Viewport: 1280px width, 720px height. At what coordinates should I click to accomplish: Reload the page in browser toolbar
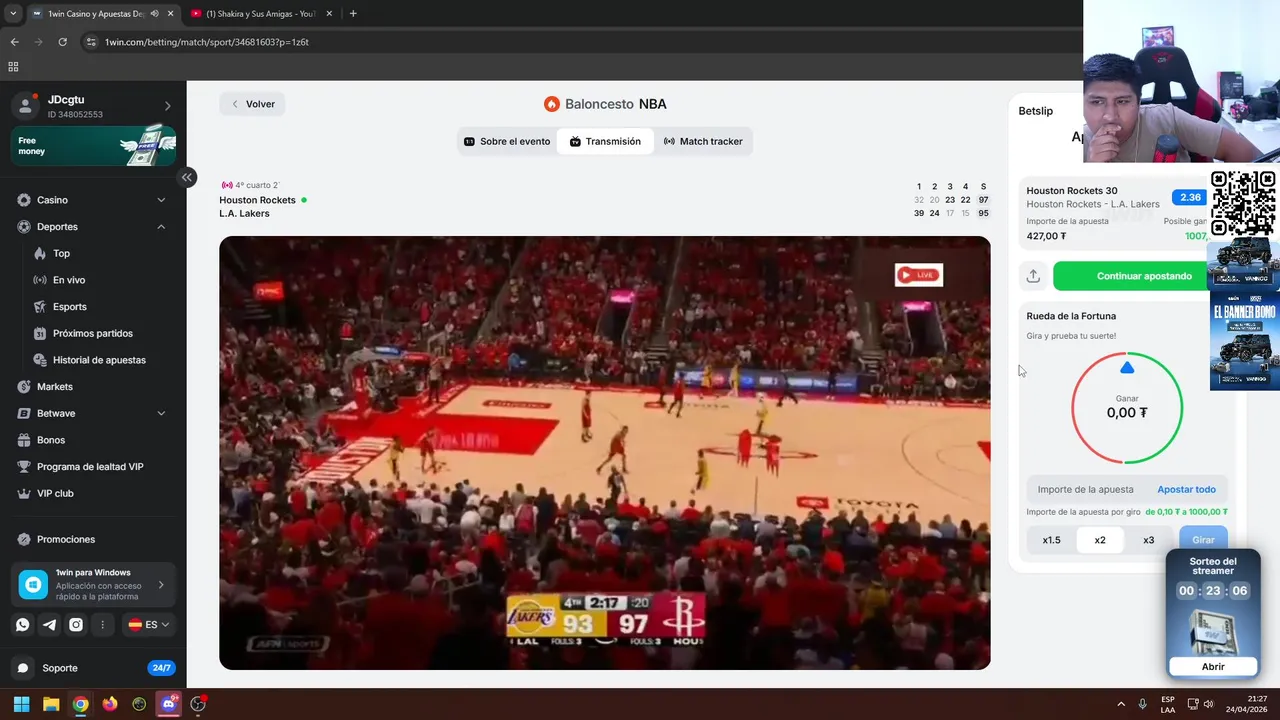click(x=62, y=42)
